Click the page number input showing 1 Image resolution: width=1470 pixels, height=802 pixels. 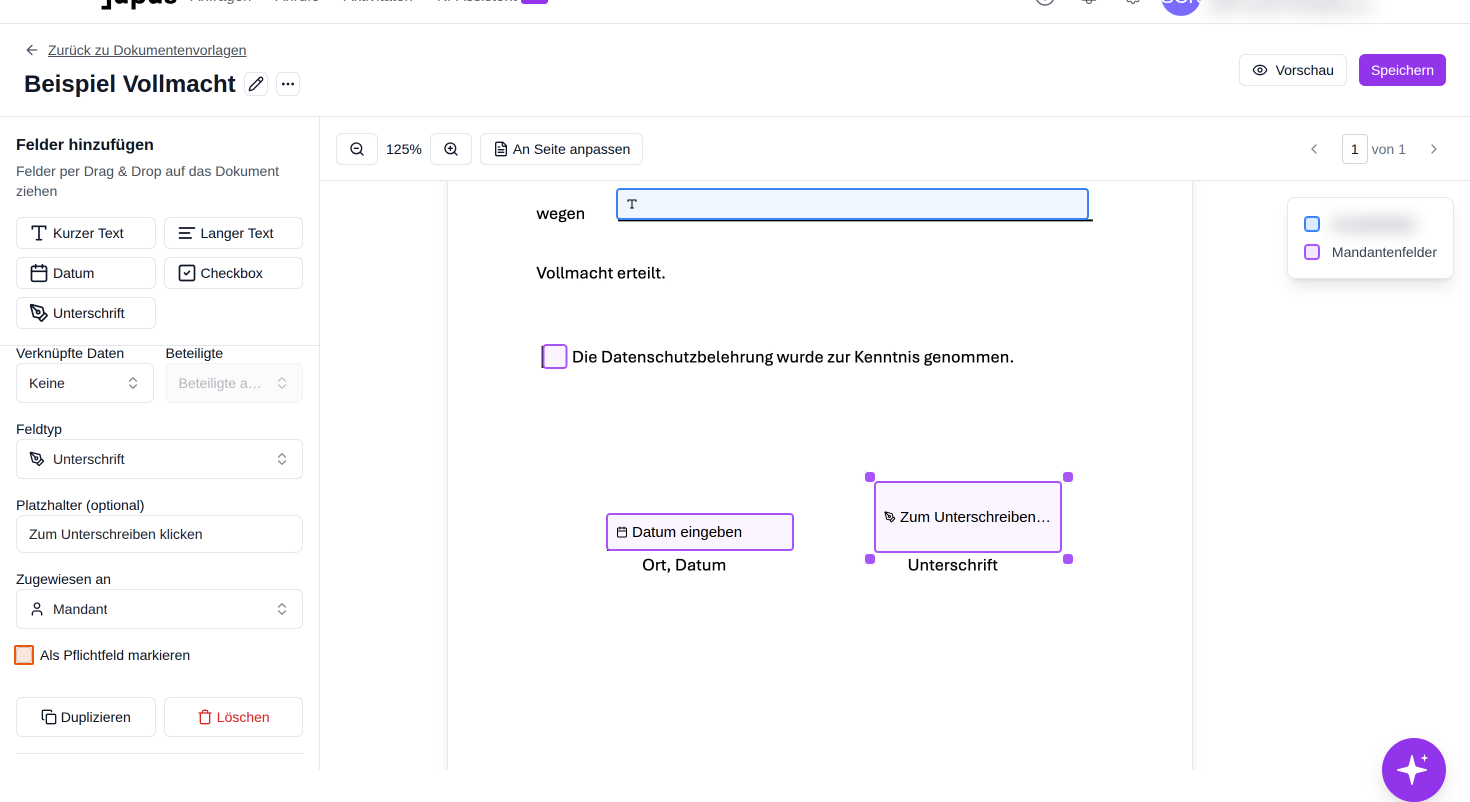tap(1354, 149)
